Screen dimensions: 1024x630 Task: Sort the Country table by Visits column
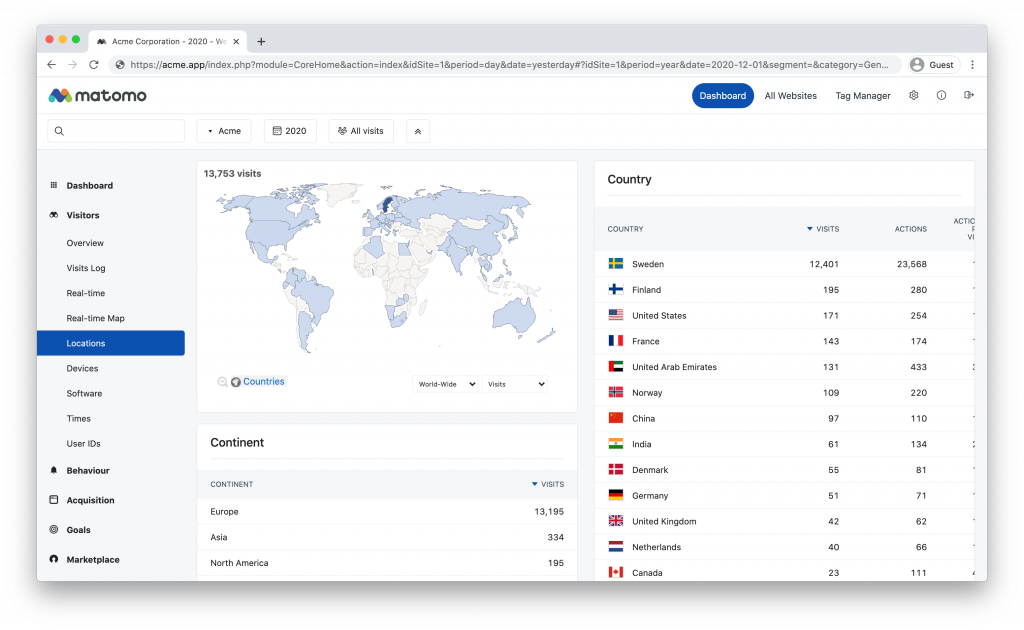click(826, 229)
